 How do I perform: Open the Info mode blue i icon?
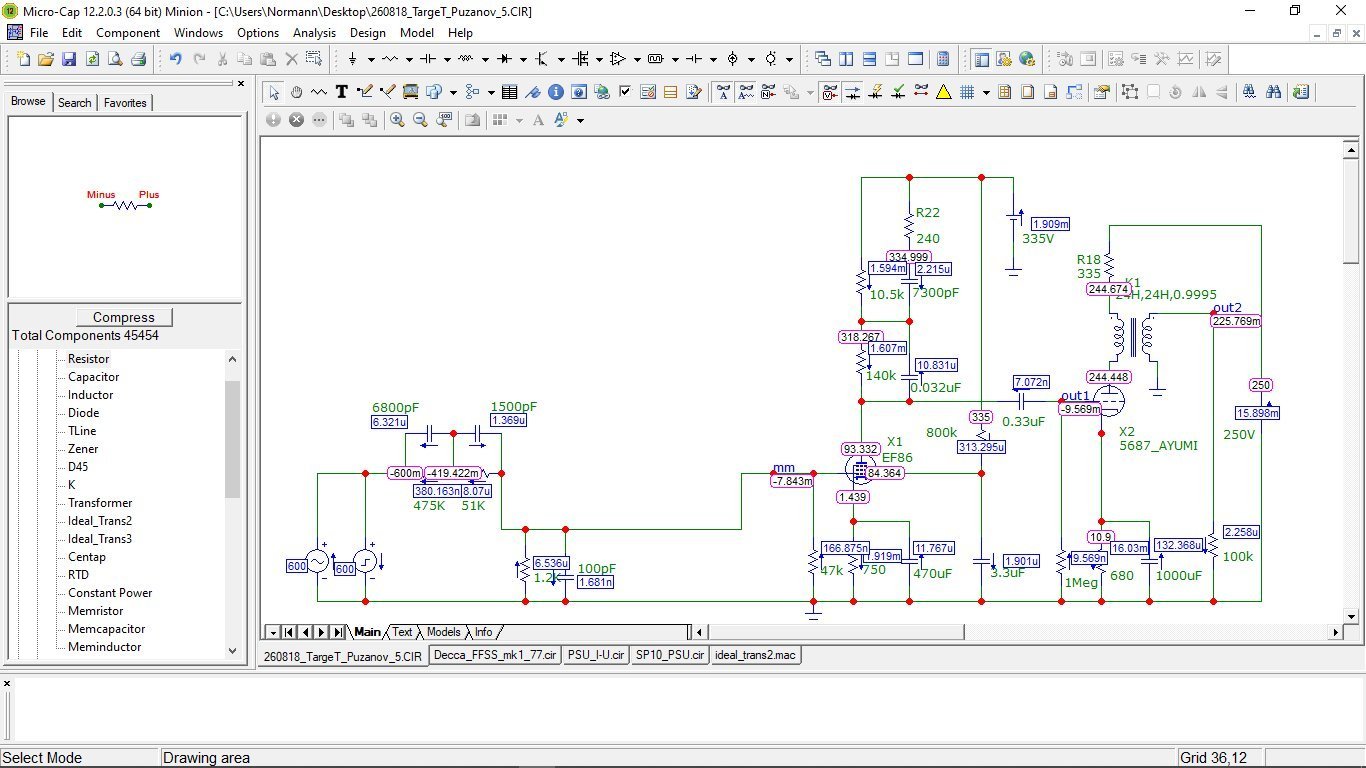coord(555,92)
